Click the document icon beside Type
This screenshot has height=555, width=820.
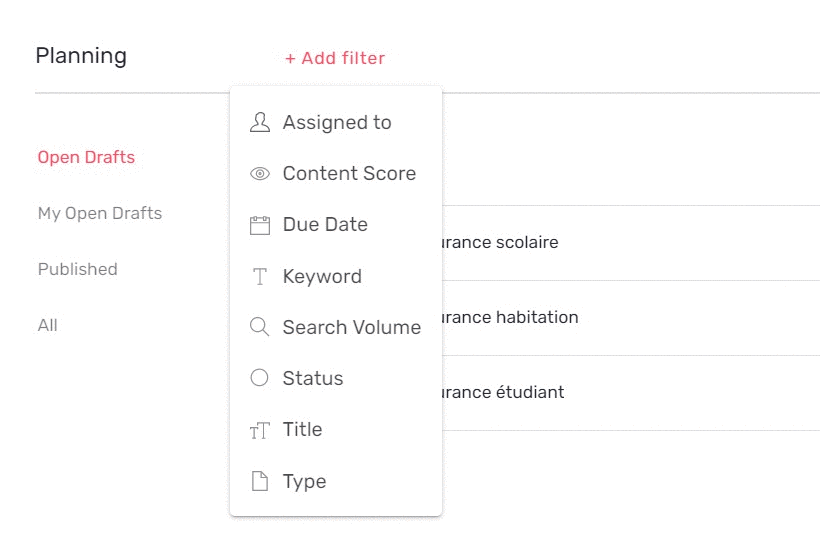(x=260, y=482)
